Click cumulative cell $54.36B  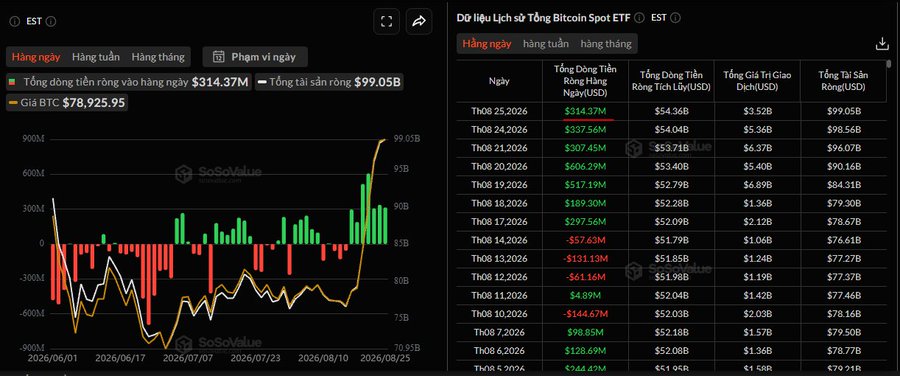(671, 111)
